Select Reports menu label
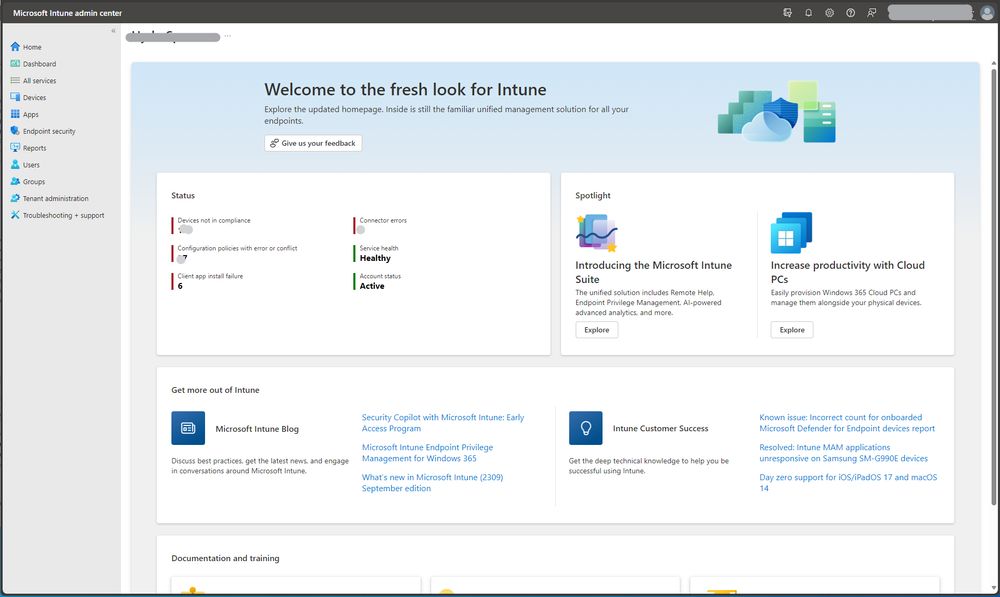The image size is (1000, 597). 34,148
